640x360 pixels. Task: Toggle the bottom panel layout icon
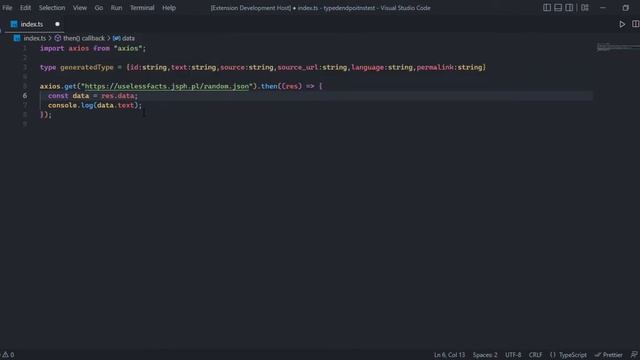[558, 8]
